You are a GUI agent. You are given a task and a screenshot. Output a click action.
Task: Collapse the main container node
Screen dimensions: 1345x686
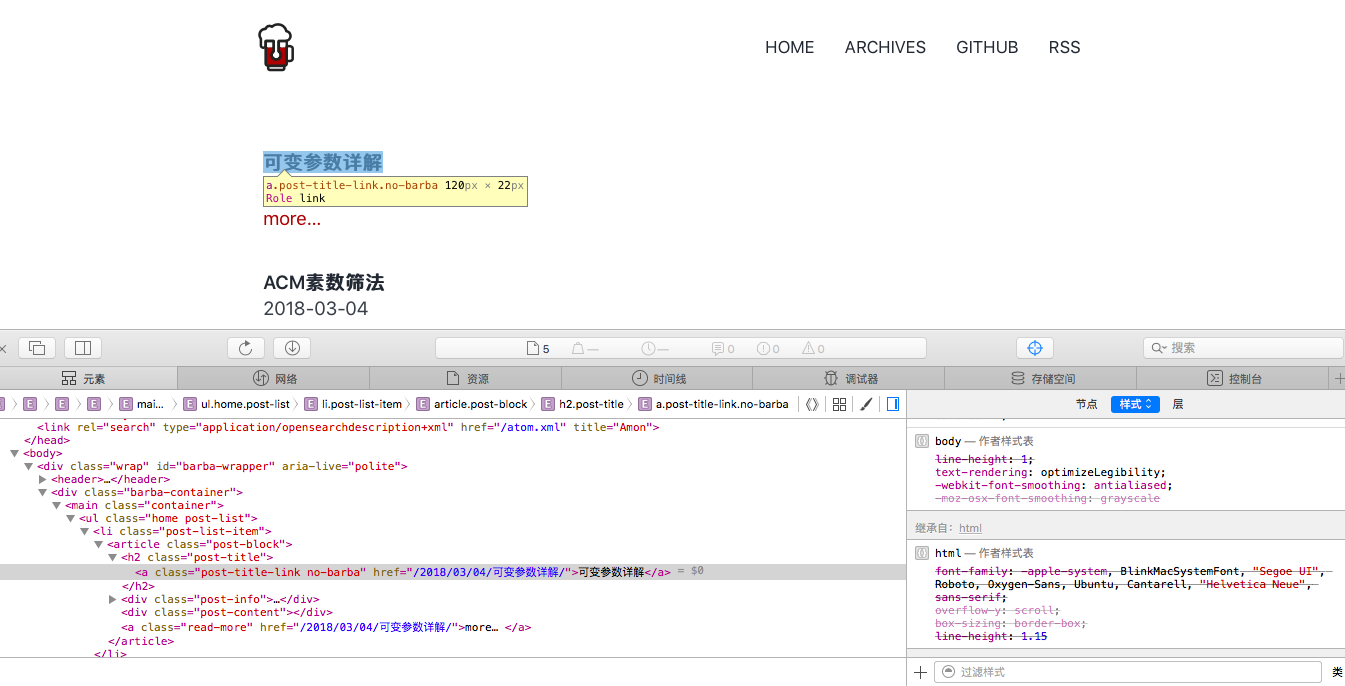point(56,505)
